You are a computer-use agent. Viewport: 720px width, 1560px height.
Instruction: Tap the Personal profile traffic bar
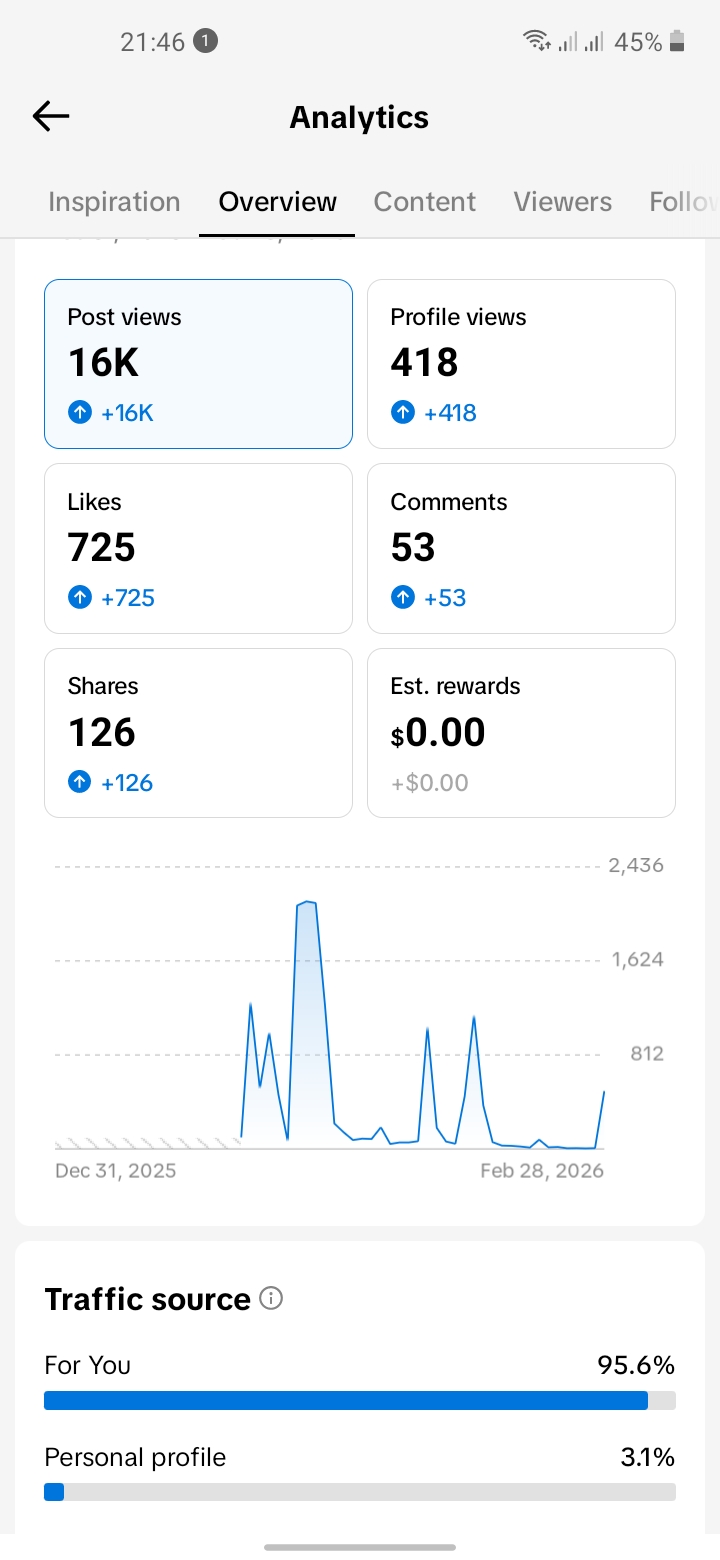pyautogui.click(x=360, y=1492)
